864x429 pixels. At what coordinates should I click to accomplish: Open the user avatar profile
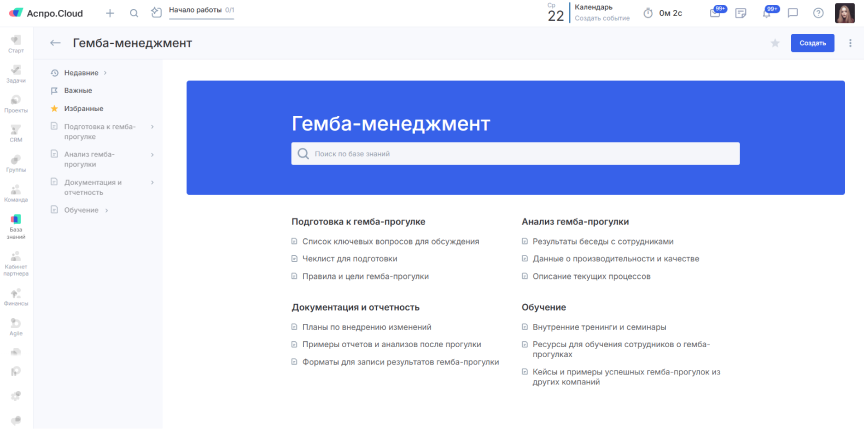845,13
